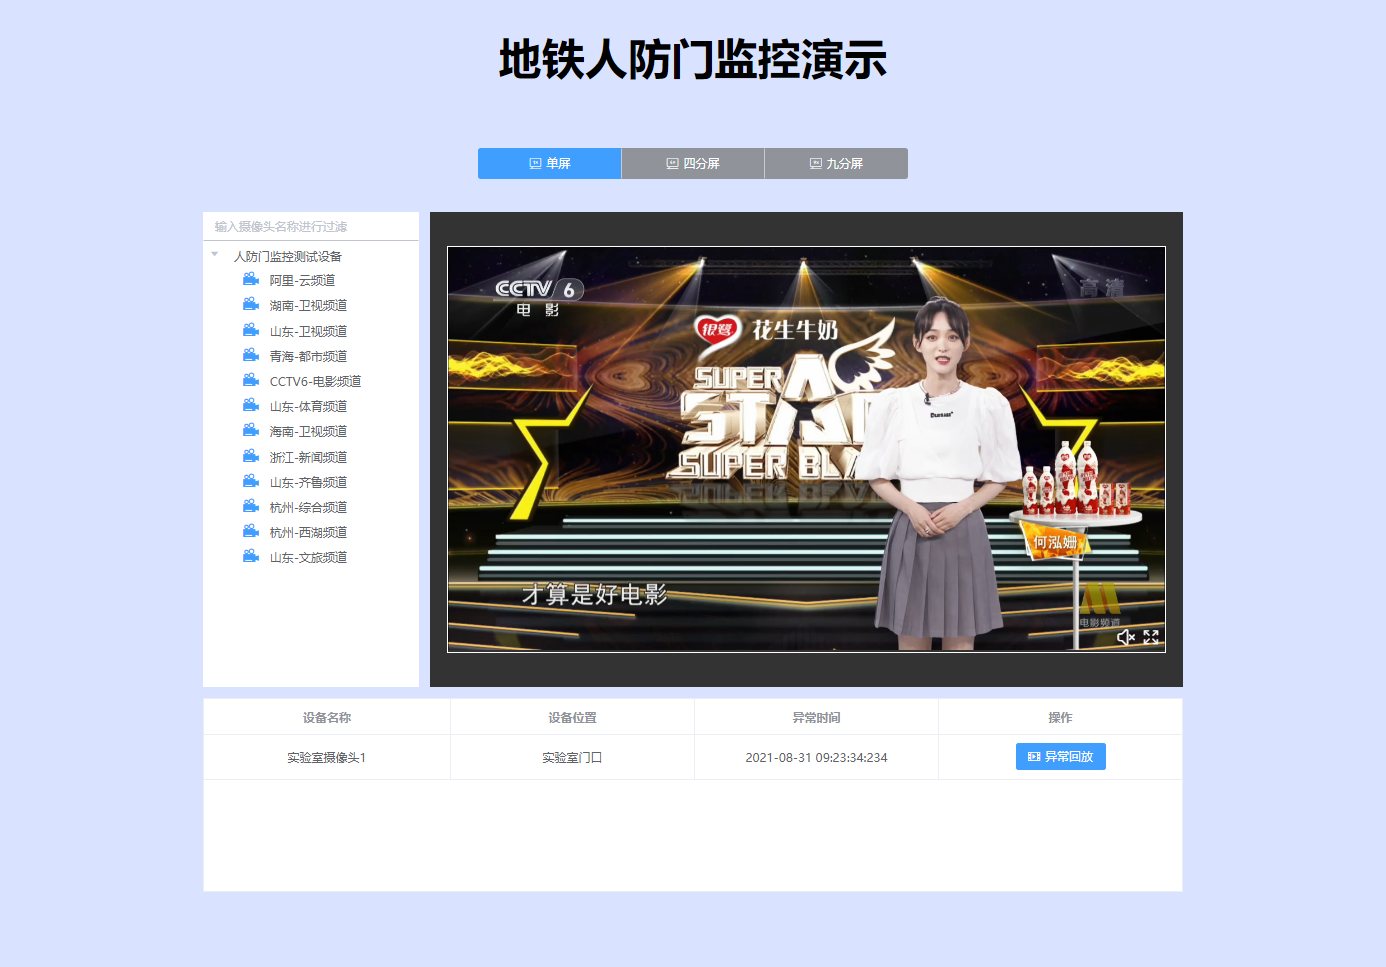Open the 山东-卫视频道 channel
The width and height of the screenshot is (1386, 967).
click(308, 332)
